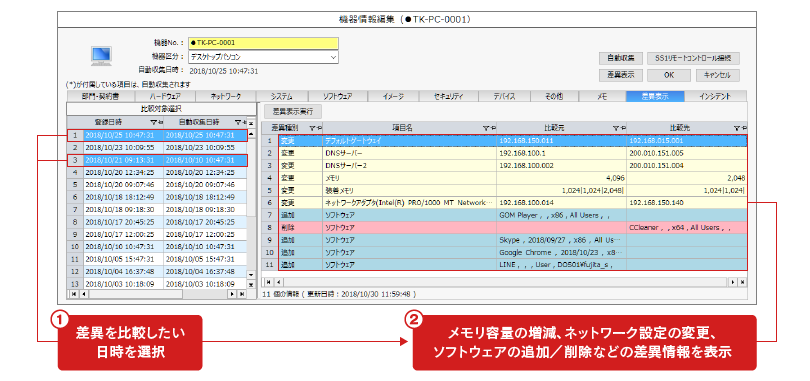
Task: Switch to ネットワーク tab
Action: tap(226, 97)
